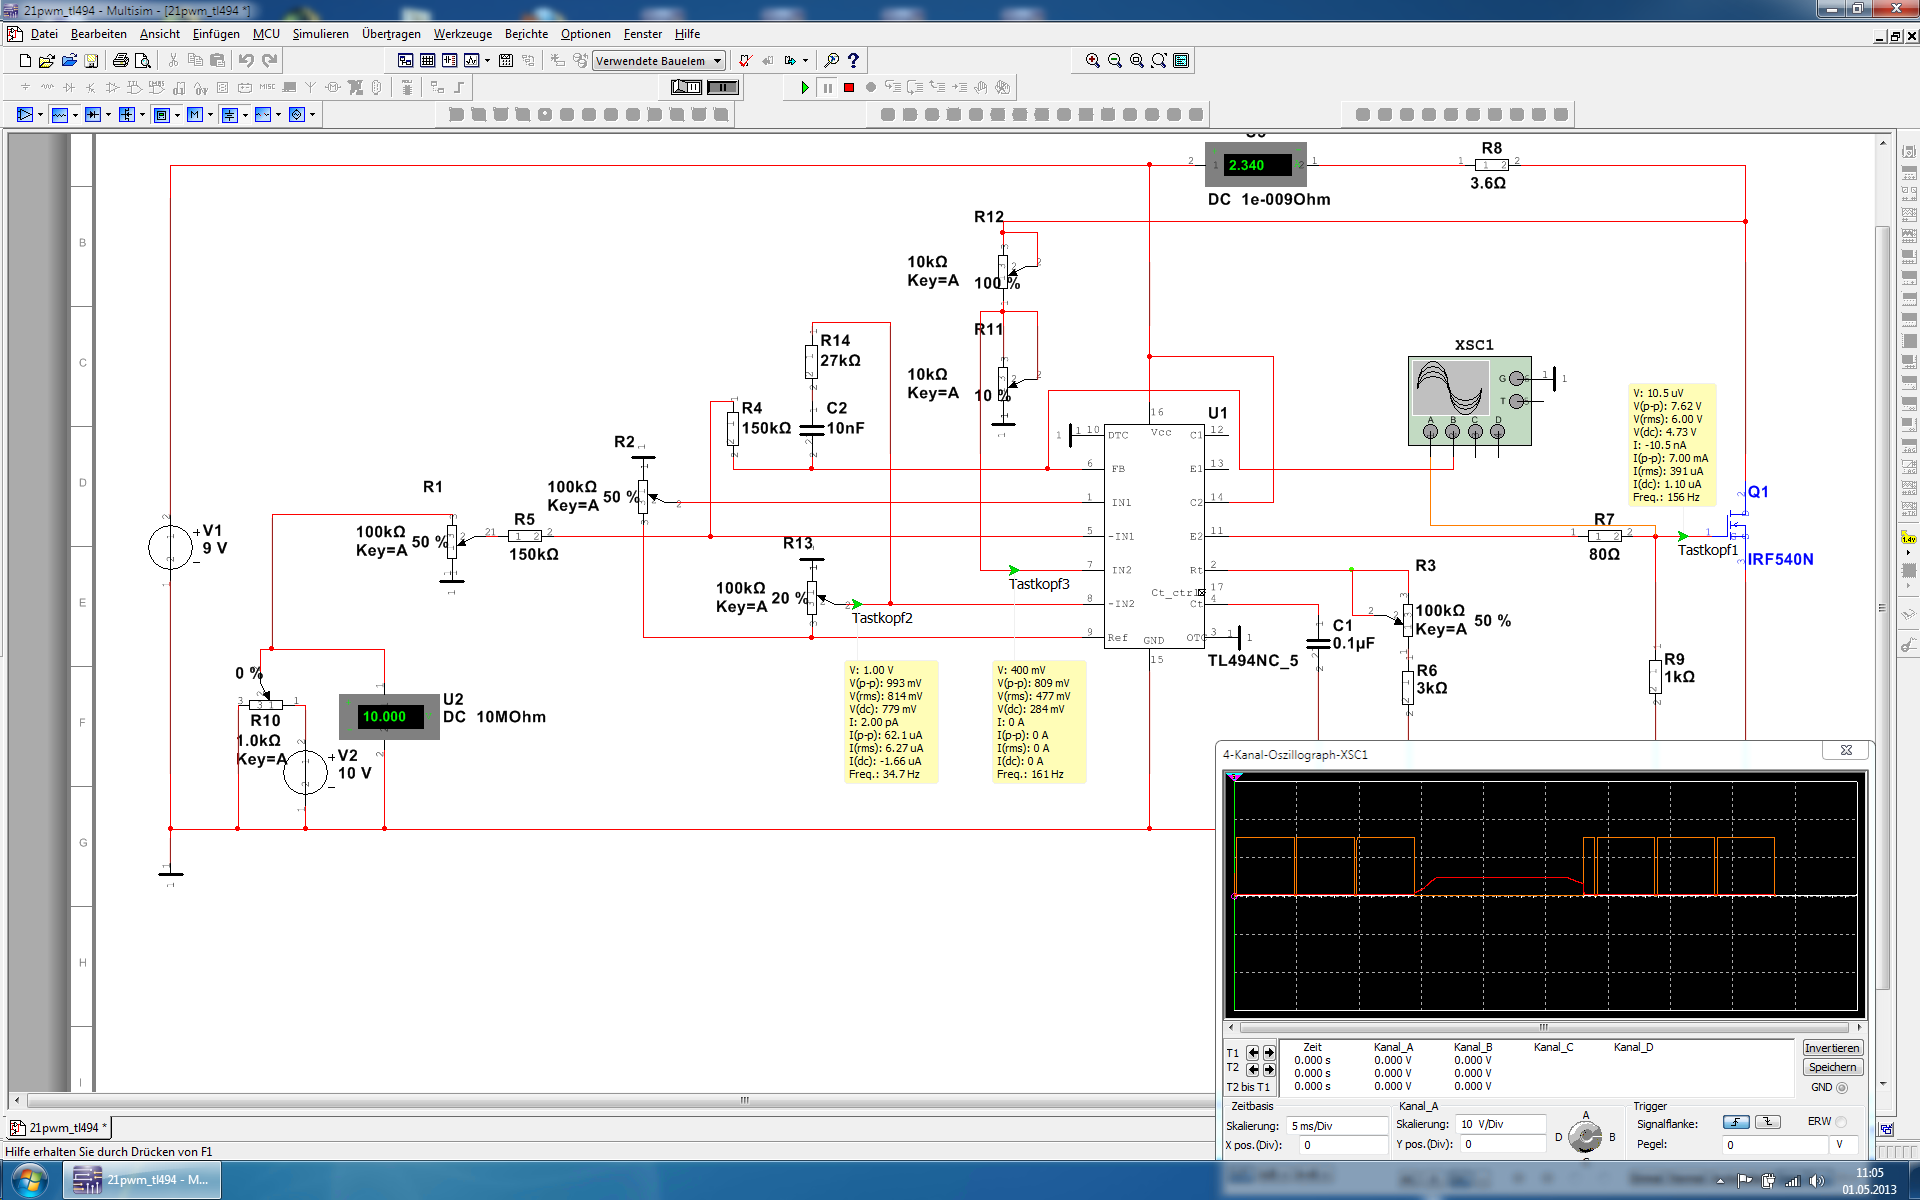Click the measurement probe instrument icon
1920x1200 pixels.
1909,539
